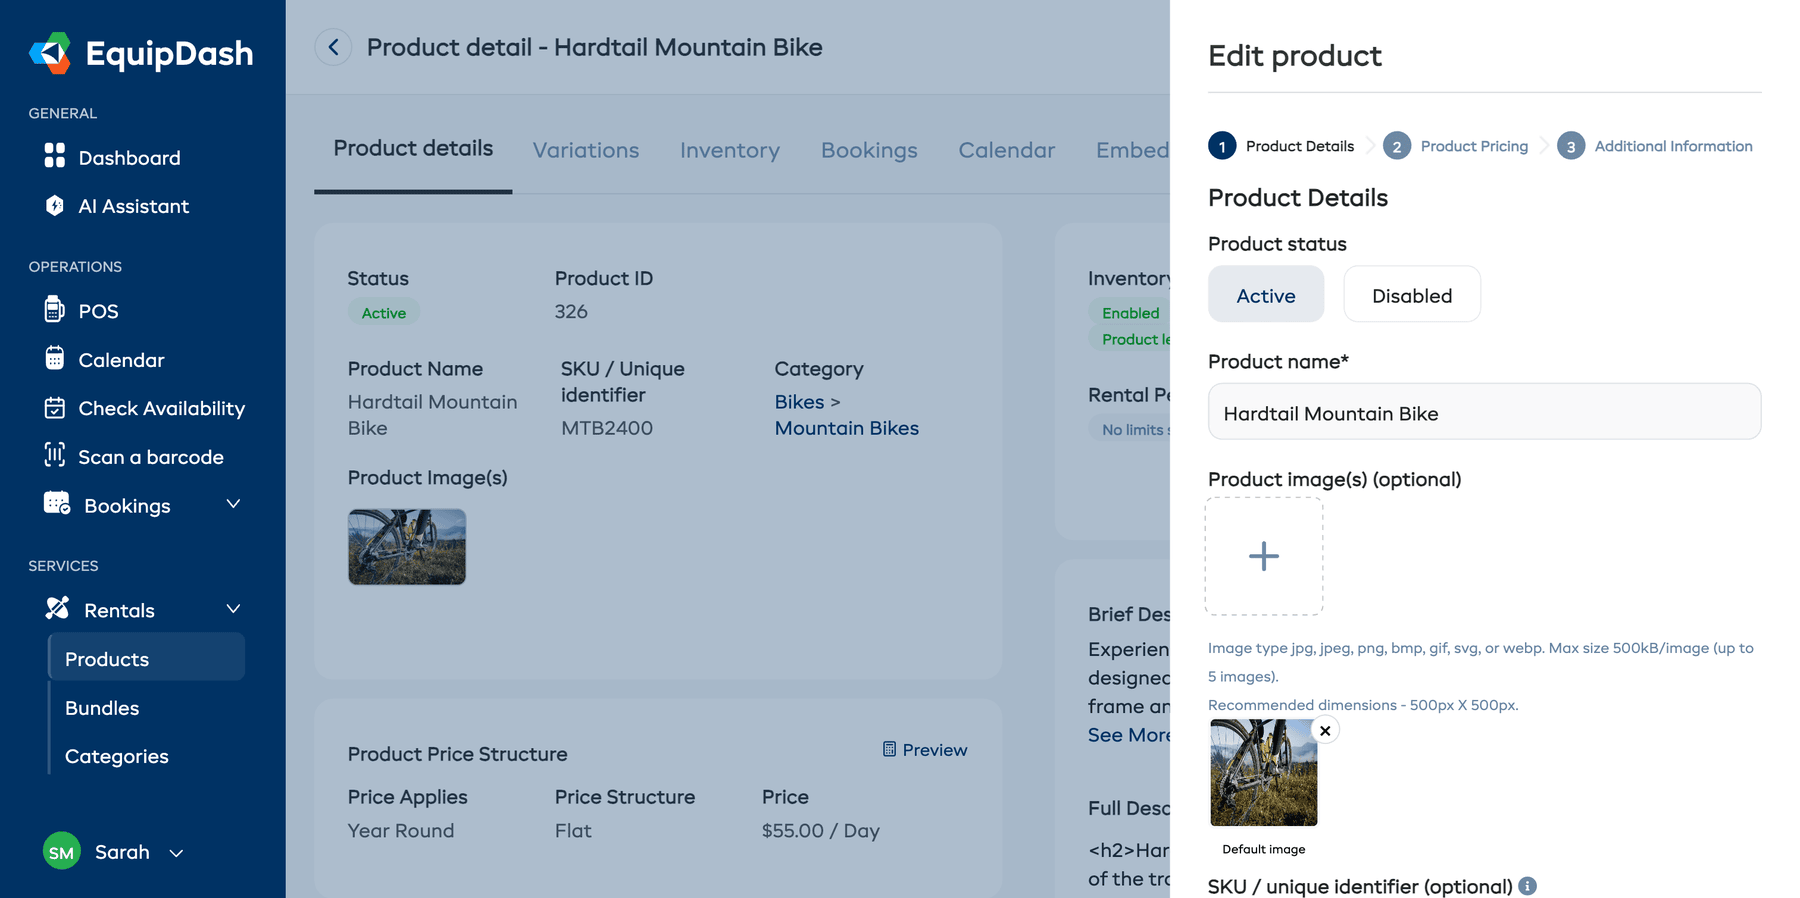Switch to the Product details tab
The image size is (1800, 898).
[413, 149]
